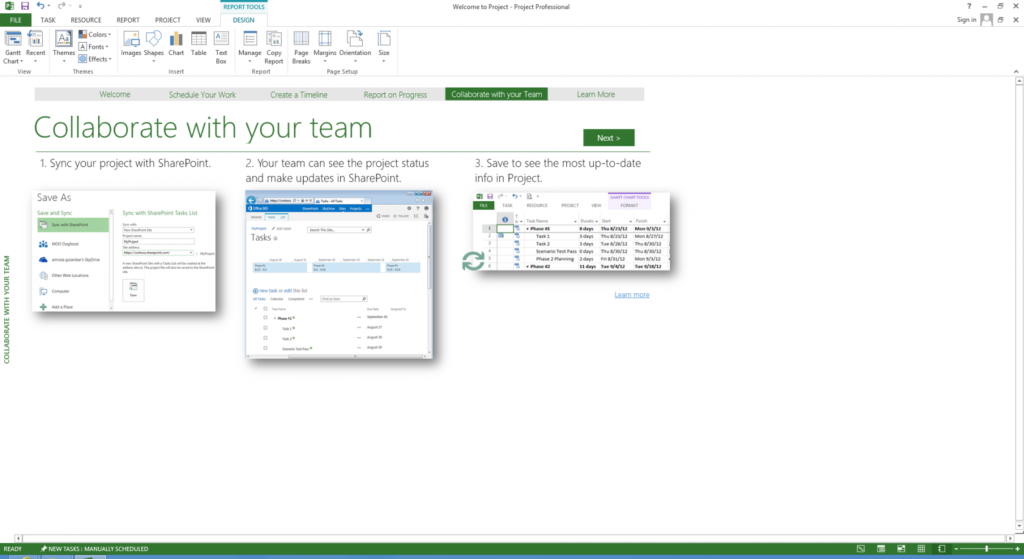Open Customize Quick Access Toolbar dropdown

click(80, 7)
